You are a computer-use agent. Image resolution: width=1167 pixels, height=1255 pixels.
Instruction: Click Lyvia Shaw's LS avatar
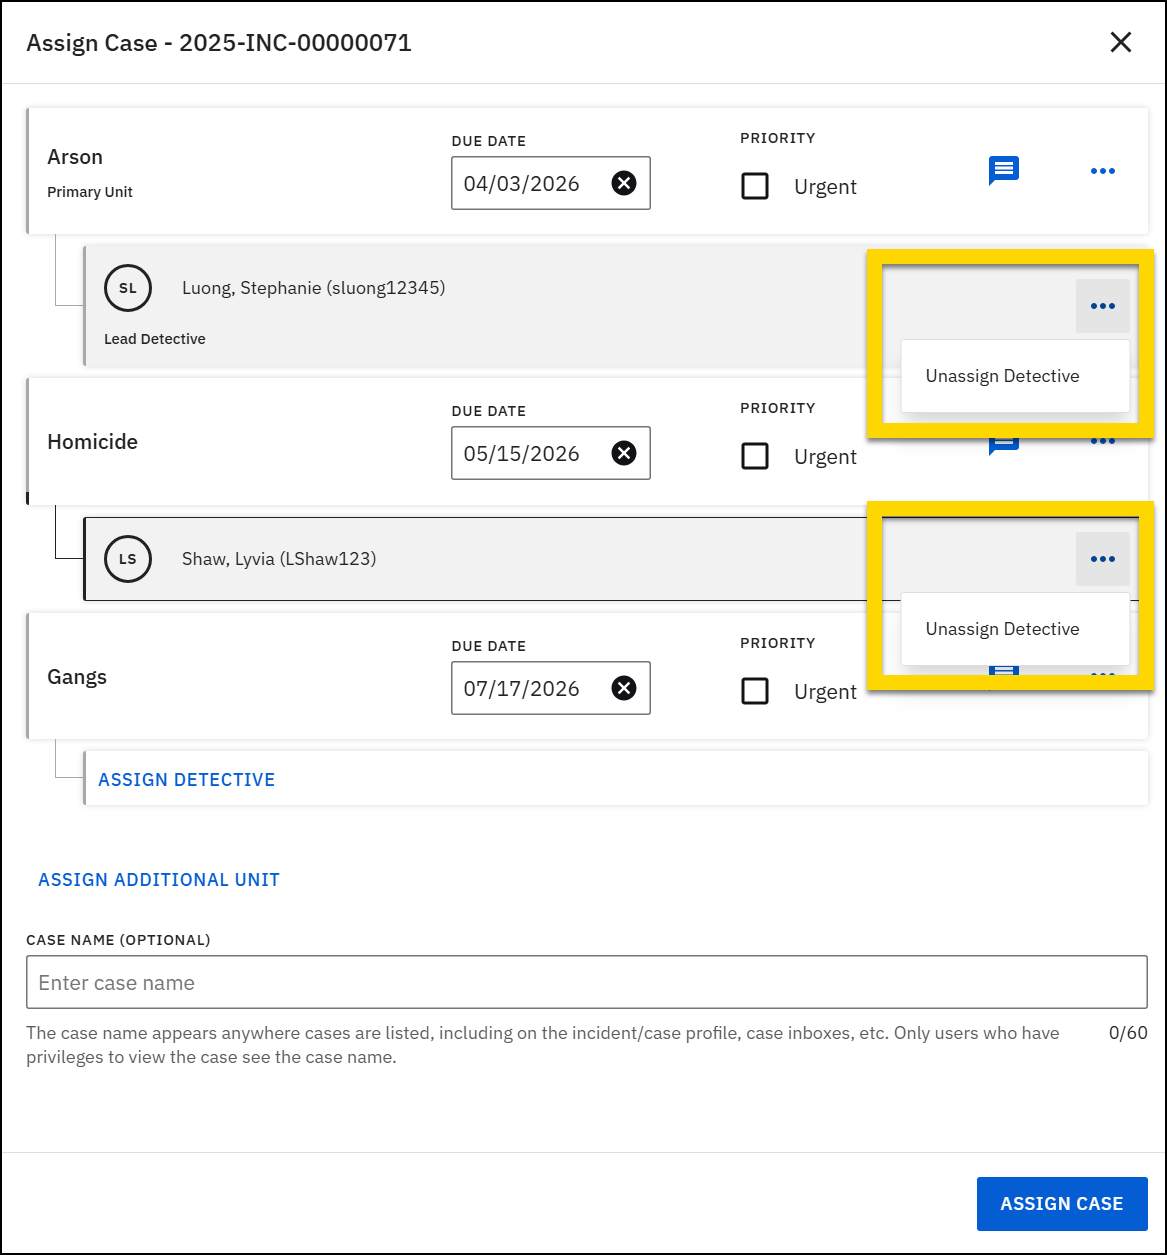pyautogui.click(x=128, y=559)
